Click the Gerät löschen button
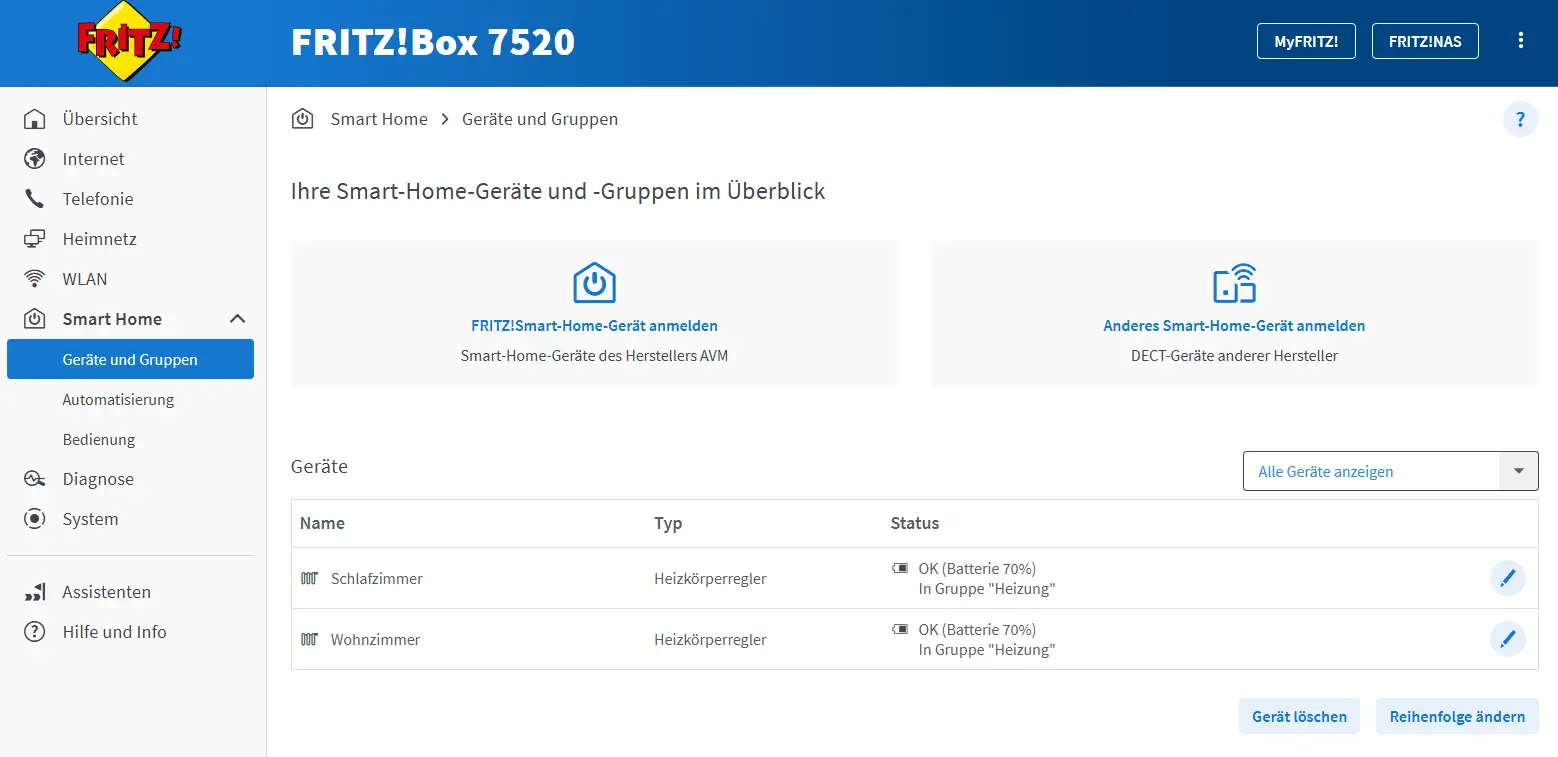This screenshot has height=757, width=1558. [1298, 716]
